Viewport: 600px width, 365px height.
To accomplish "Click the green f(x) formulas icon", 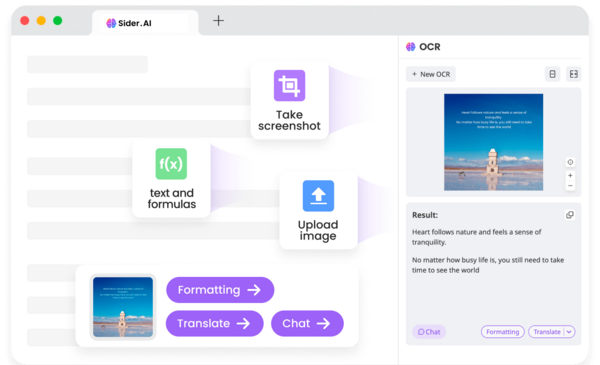I will (171, 164).
